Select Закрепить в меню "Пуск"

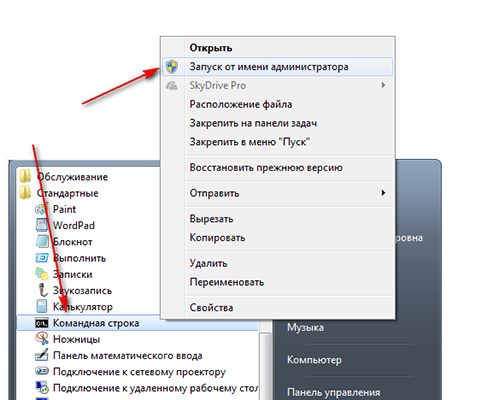278,142
